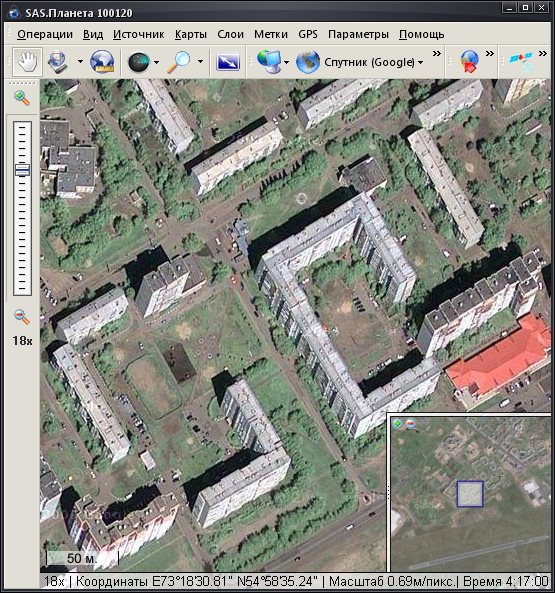The height and width of the screenshot is (593, 555).
Task: Zoom out using the red minus magnifier
Action: click(22, 317)
